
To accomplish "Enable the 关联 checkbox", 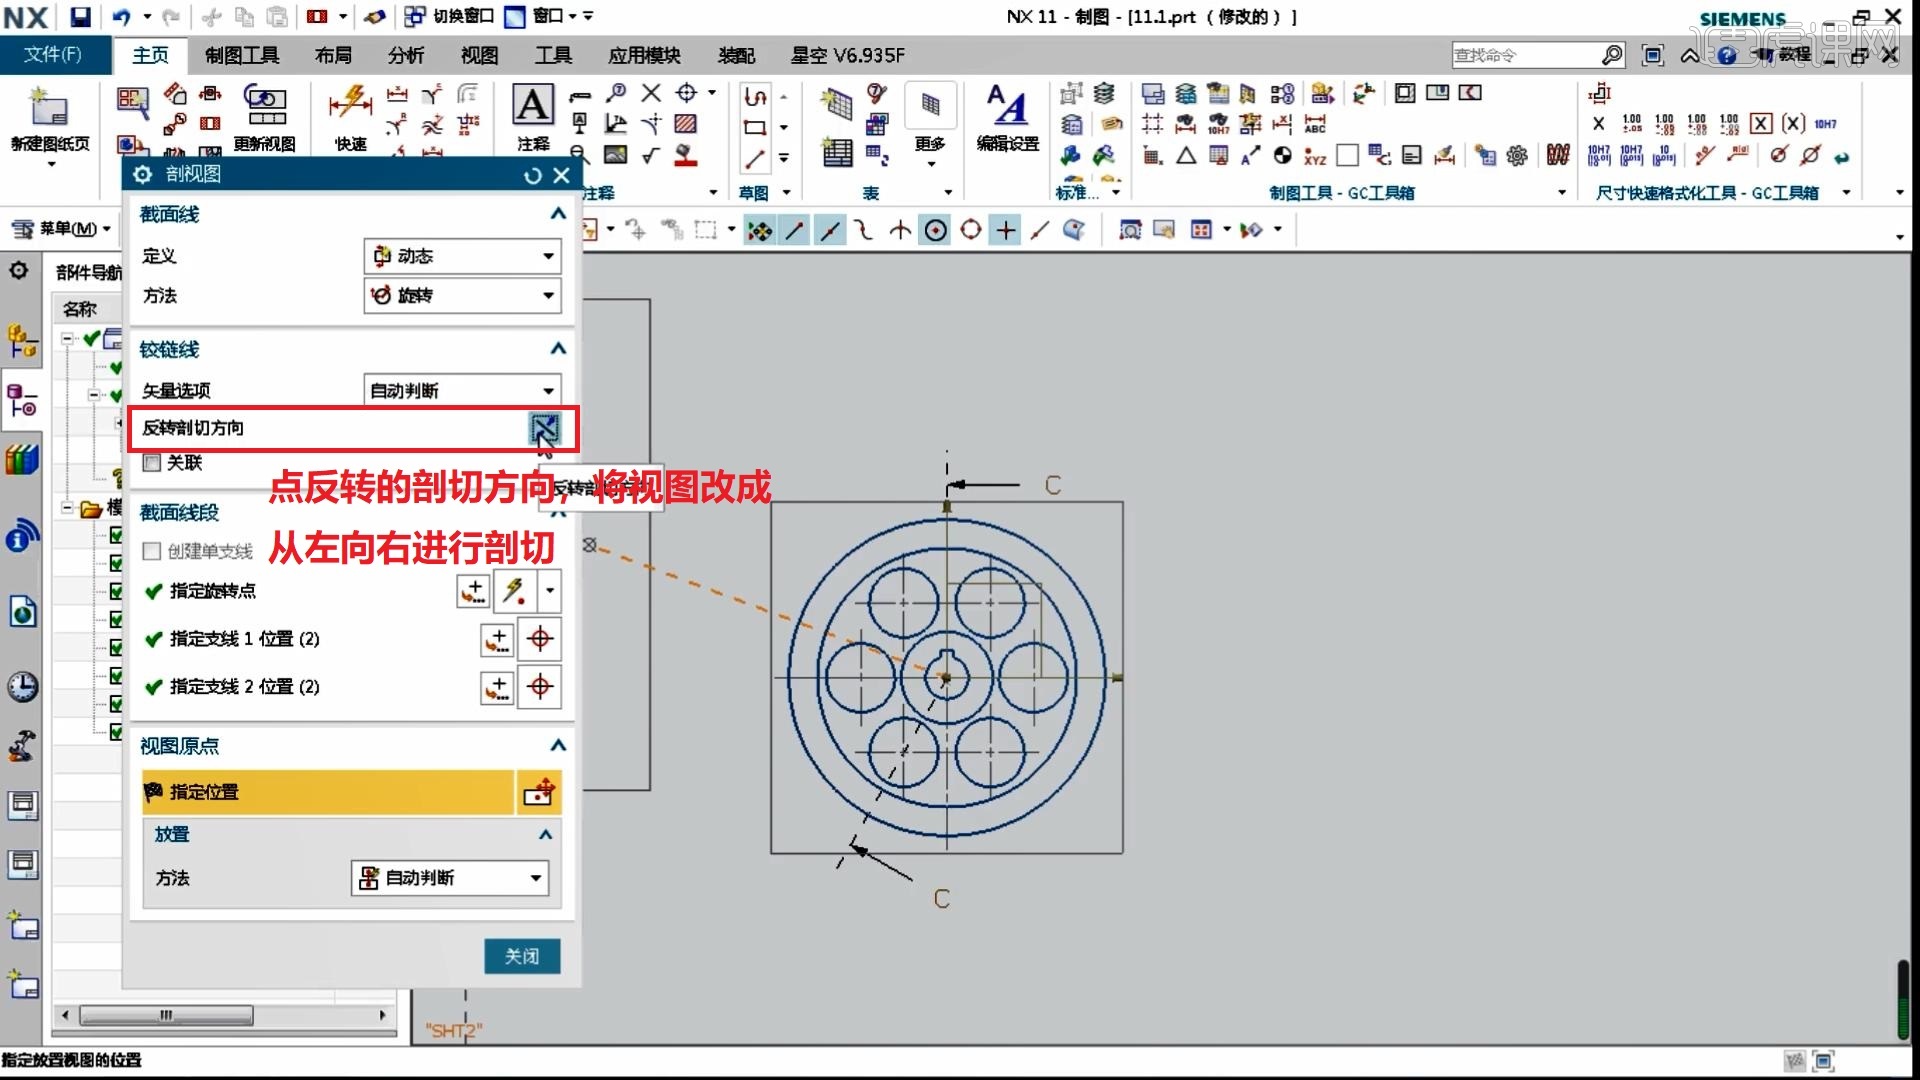I will [x=152, y=462].
